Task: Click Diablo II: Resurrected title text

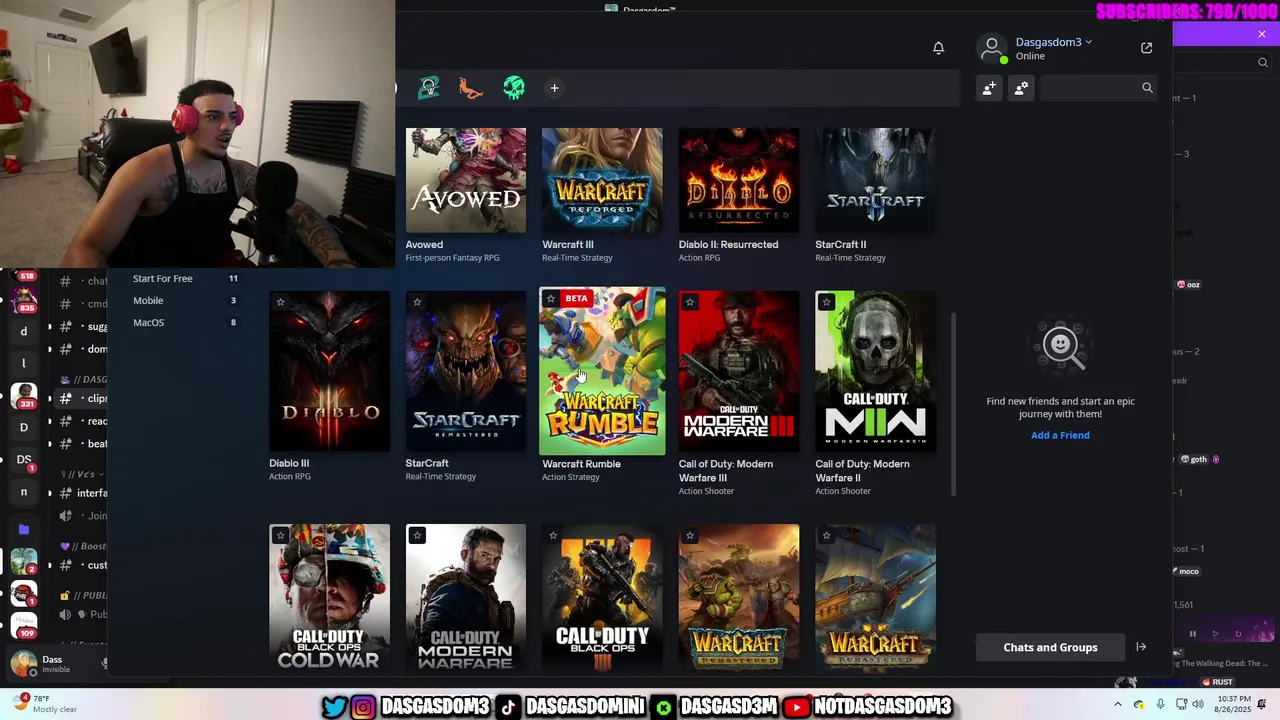Action: [x=728, y=244]
